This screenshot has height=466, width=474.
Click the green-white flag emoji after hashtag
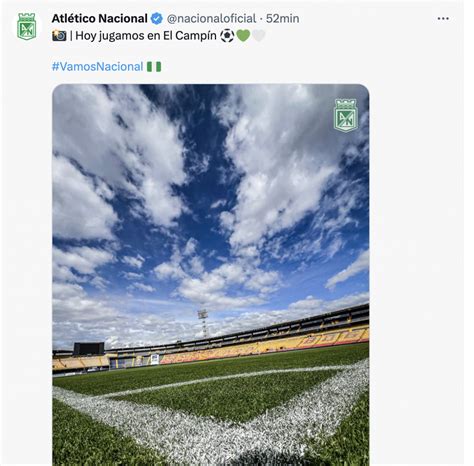point(154,67)
